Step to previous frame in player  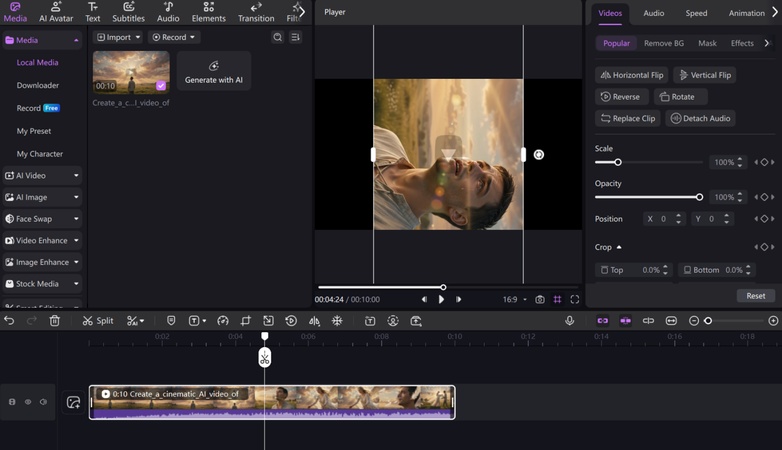point(424,299)
